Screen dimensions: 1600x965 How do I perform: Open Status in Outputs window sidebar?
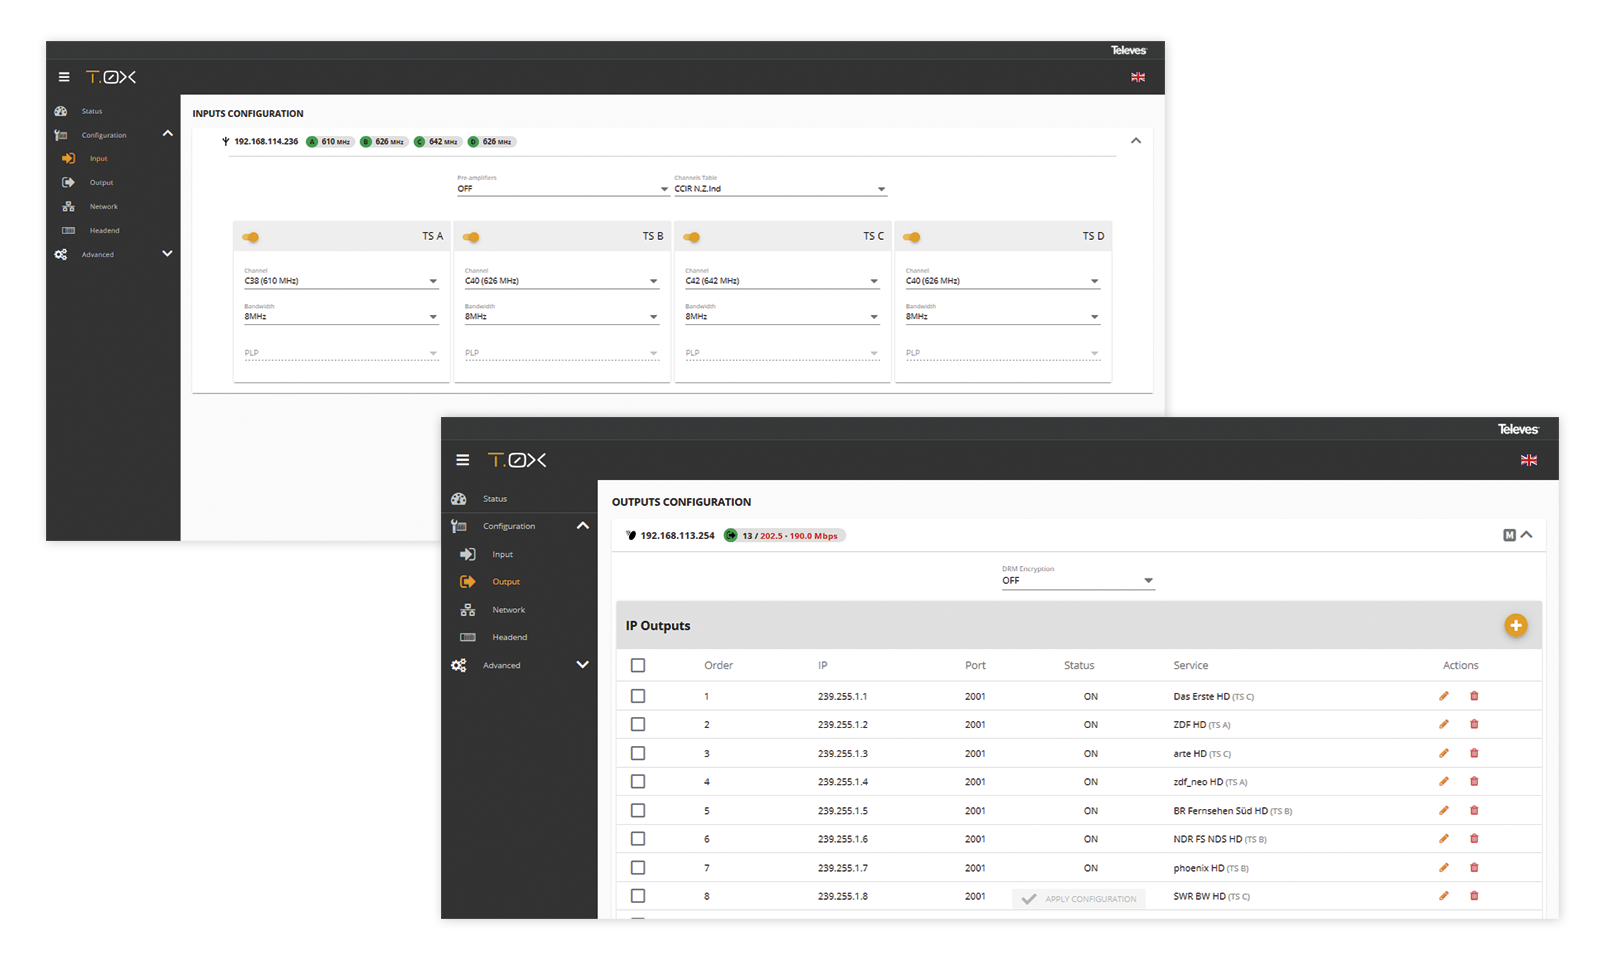pyautogui.click(x=495, y=498)
